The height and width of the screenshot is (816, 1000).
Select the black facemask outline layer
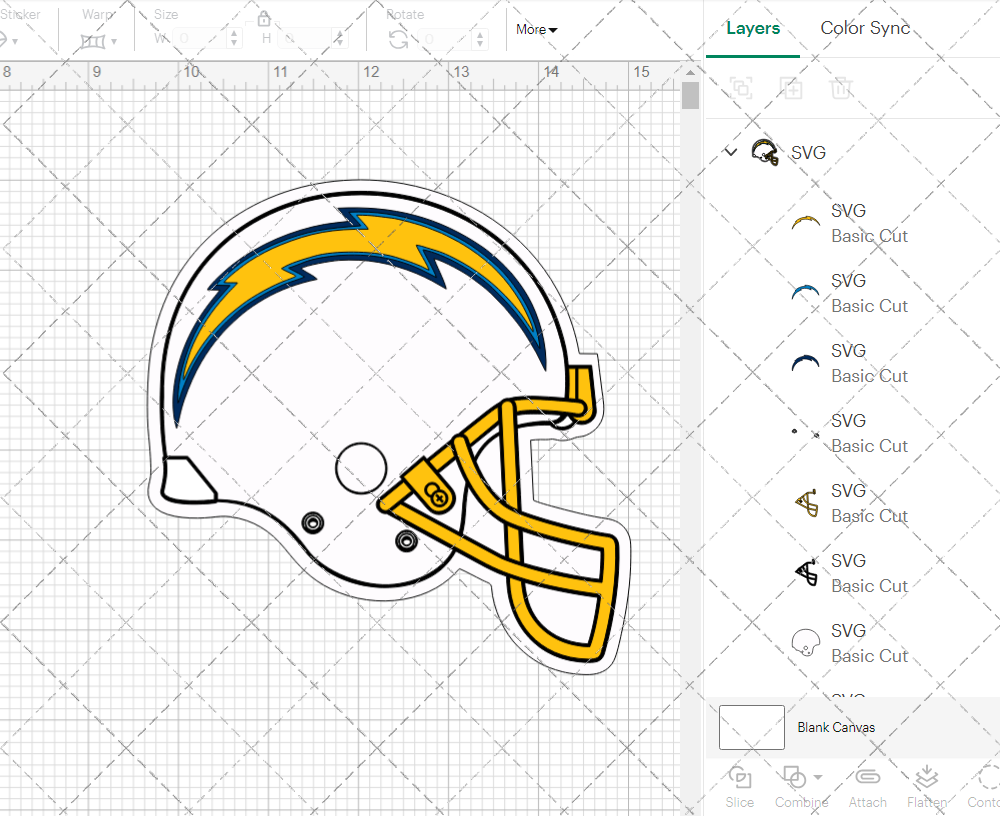coord(807,573)
